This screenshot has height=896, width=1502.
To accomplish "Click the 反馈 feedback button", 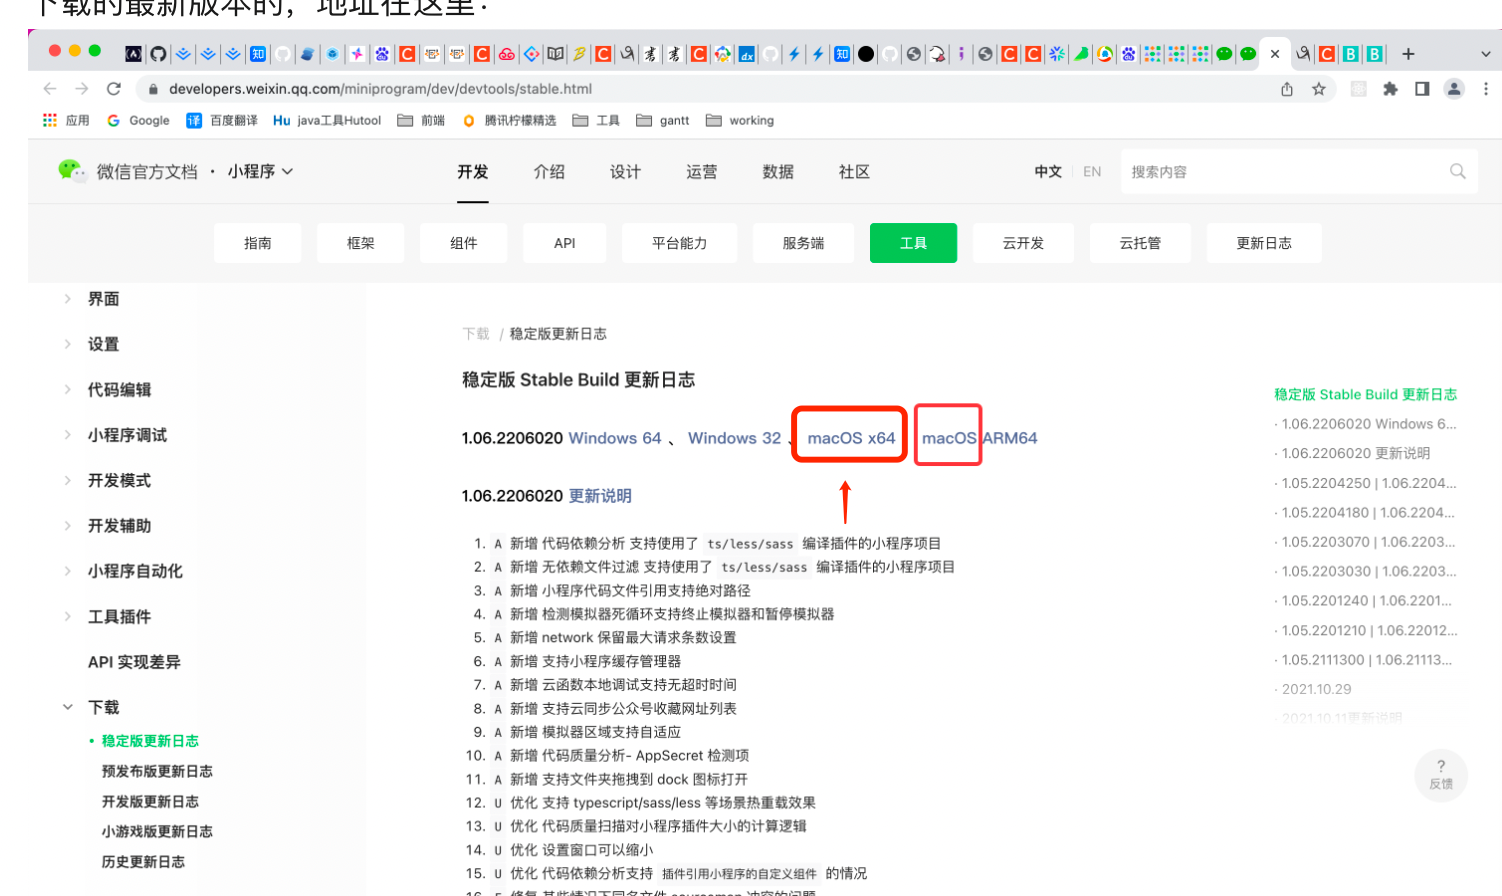I will point(1441,775).
